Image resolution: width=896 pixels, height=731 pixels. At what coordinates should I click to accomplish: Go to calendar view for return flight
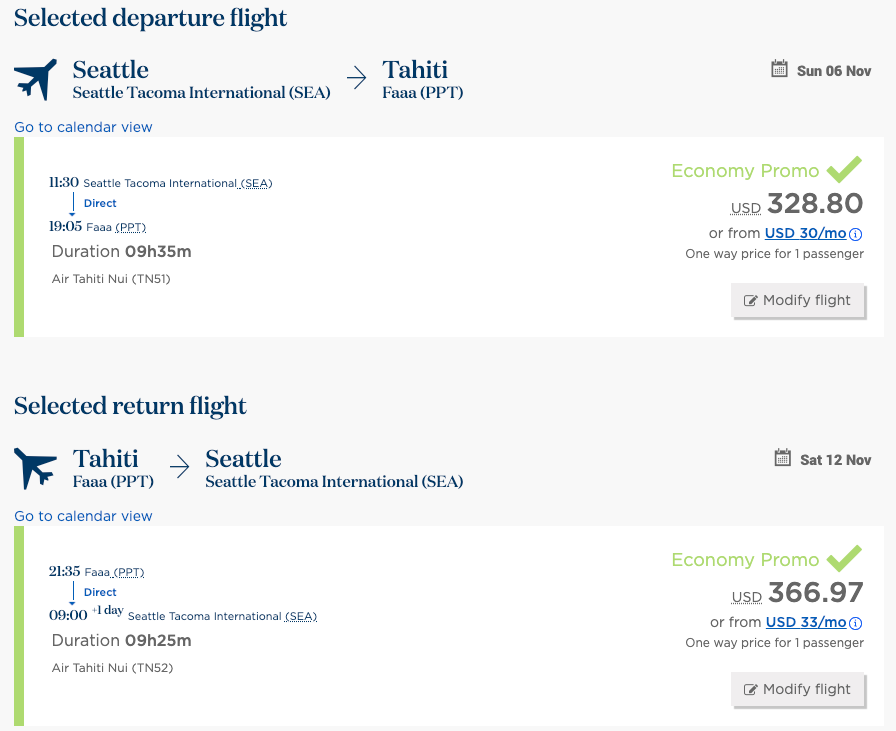[83, 516]
